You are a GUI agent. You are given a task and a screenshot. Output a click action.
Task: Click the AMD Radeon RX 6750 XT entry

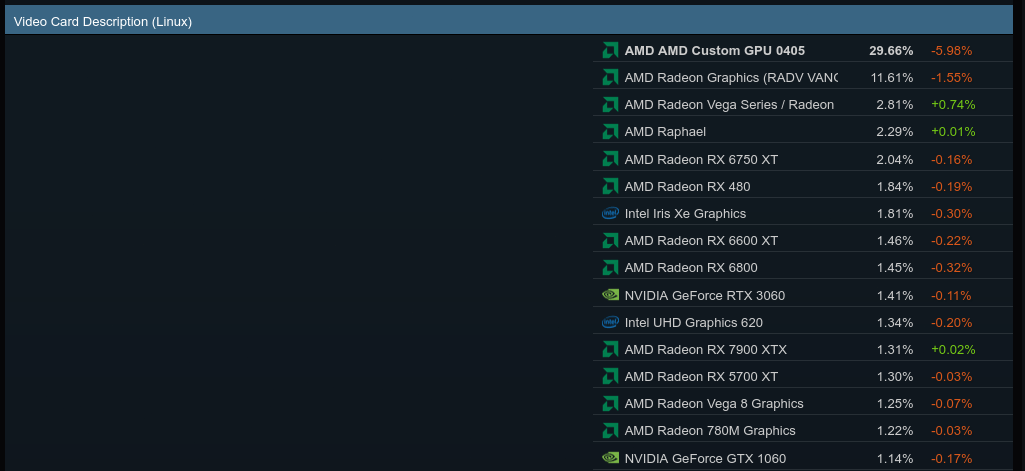(700, 159)
